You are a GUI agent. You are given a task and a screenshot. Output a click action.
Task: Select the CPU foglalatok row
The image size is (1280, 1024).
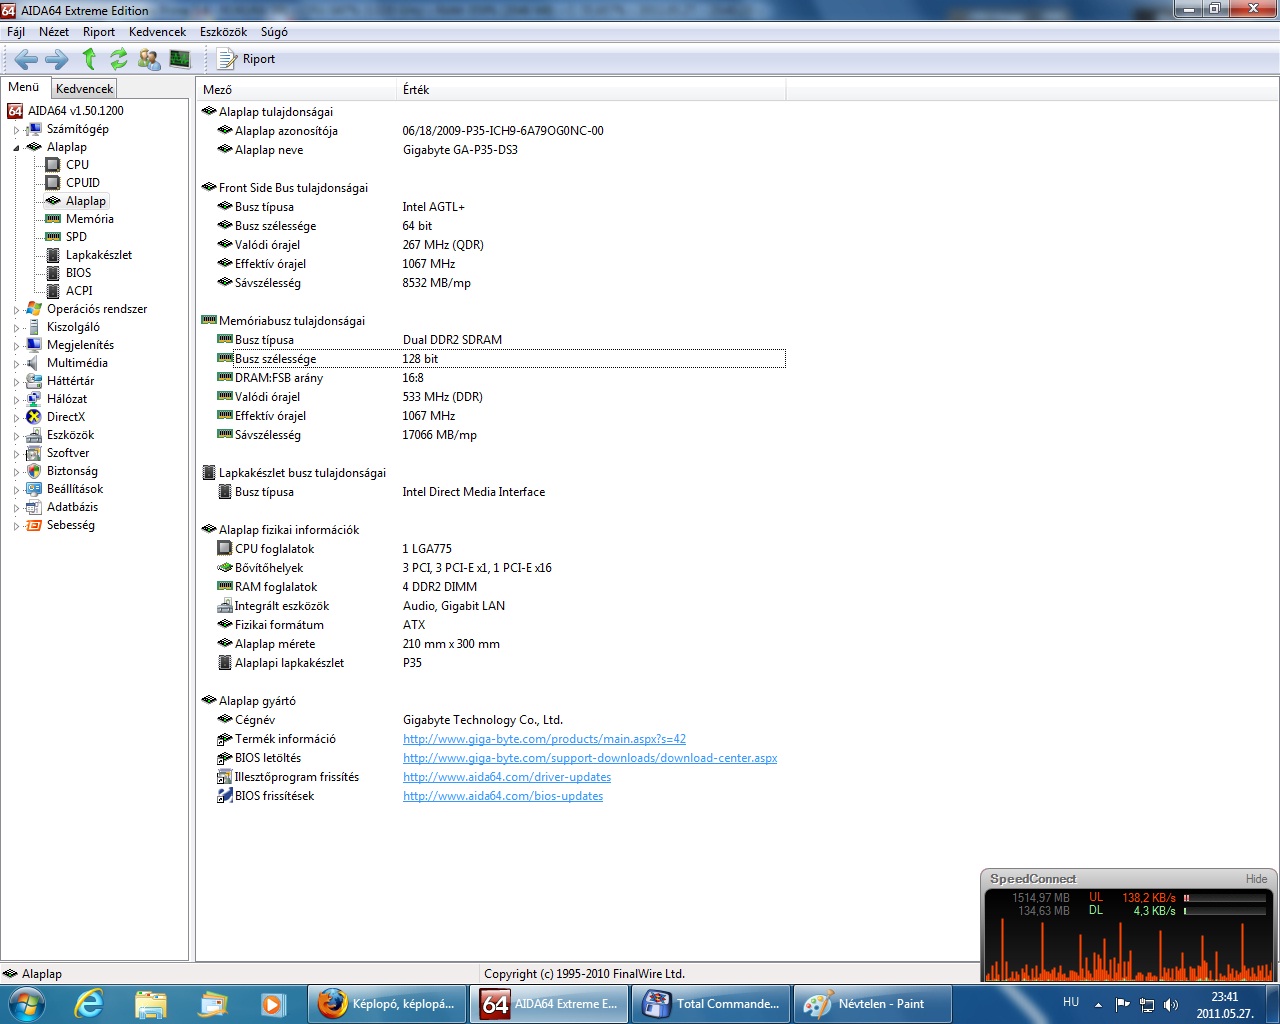[x=500, y=549]
